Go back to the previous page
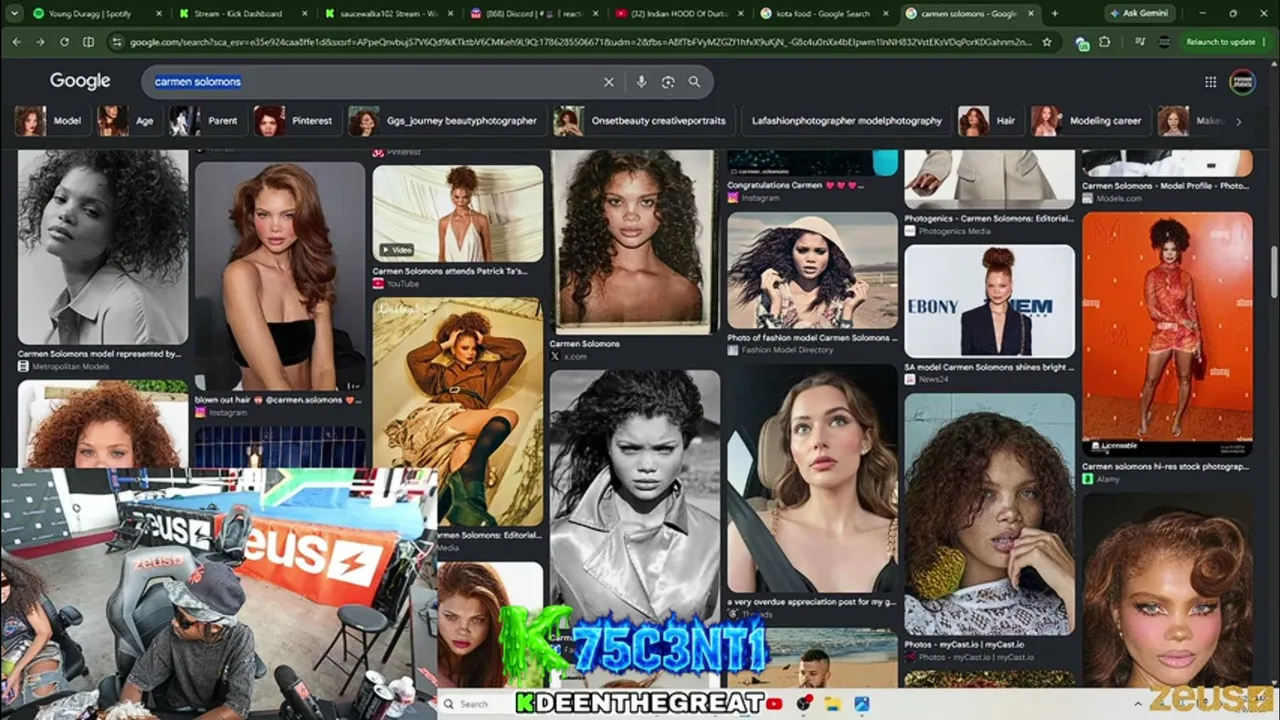 [x=16, y=42]
